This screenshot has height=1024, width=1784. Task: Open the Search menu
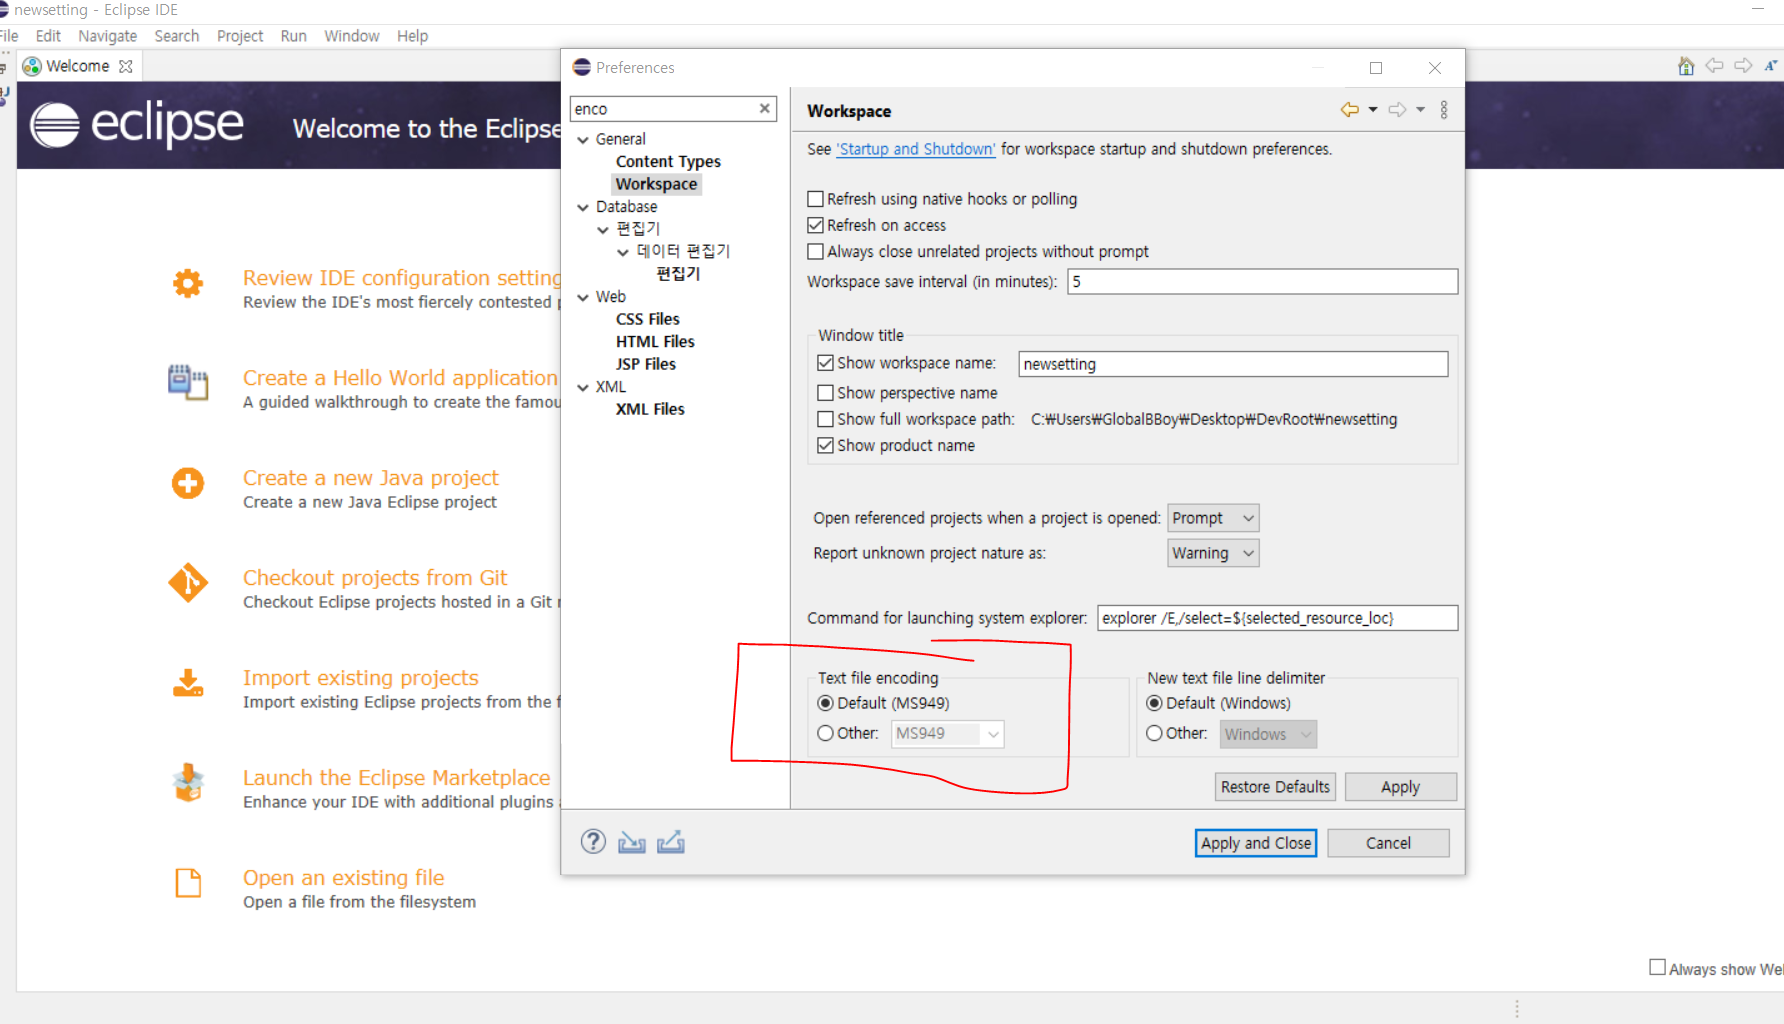tap(177, 36)
